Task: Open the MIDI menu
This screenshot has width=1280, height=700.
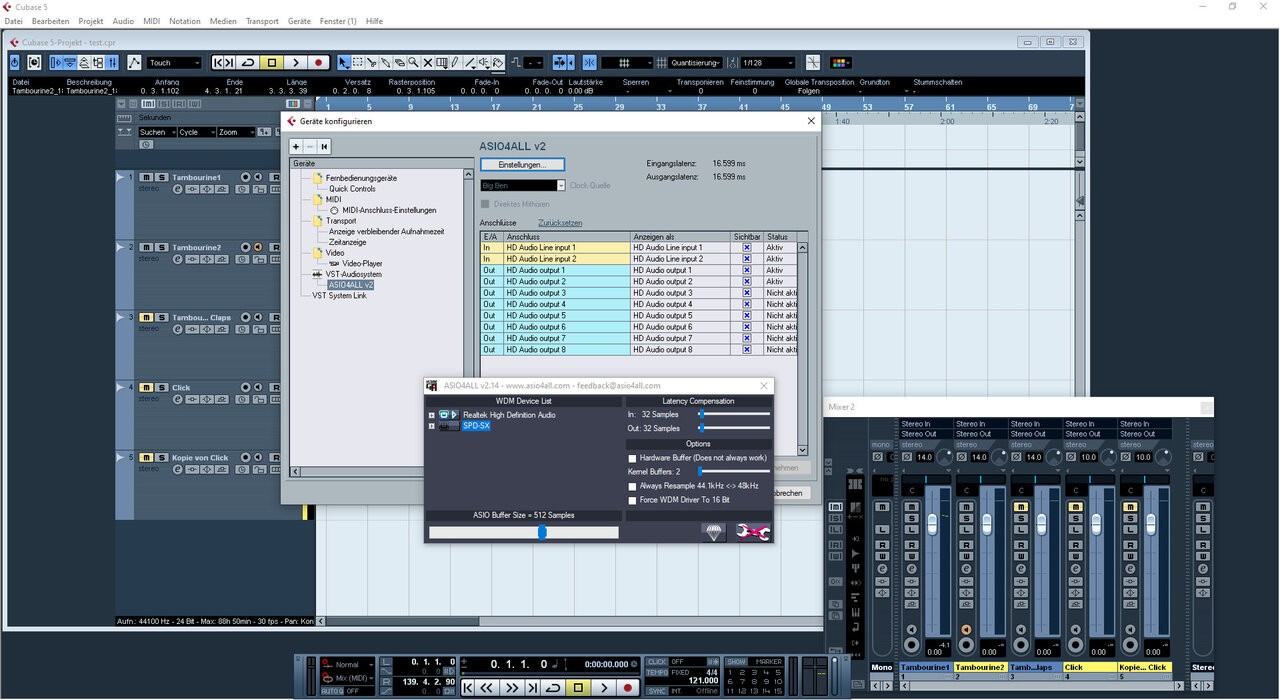Action: coord(151,21)
